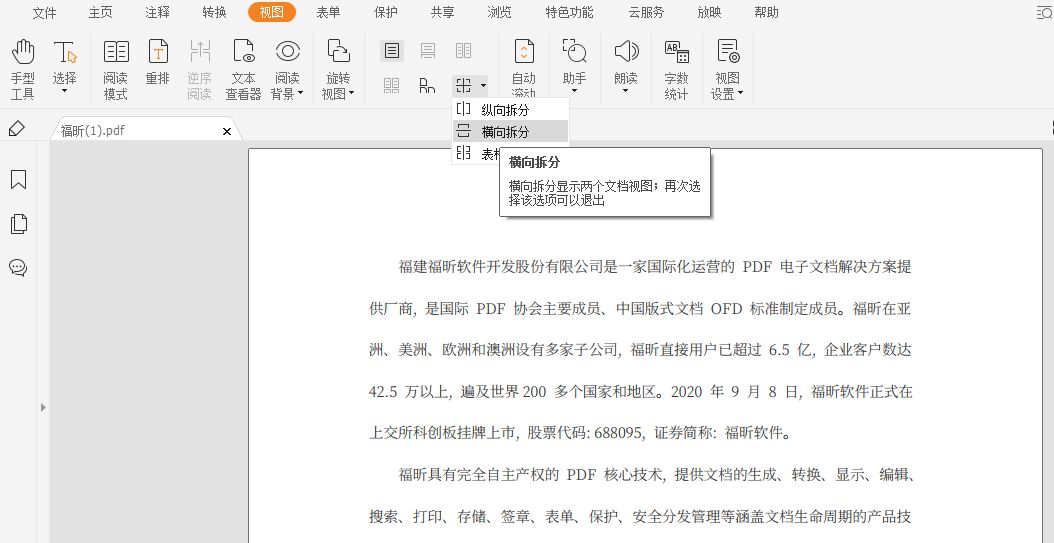
Task: Open the File (文件) menu
Action: coord(44,12)
